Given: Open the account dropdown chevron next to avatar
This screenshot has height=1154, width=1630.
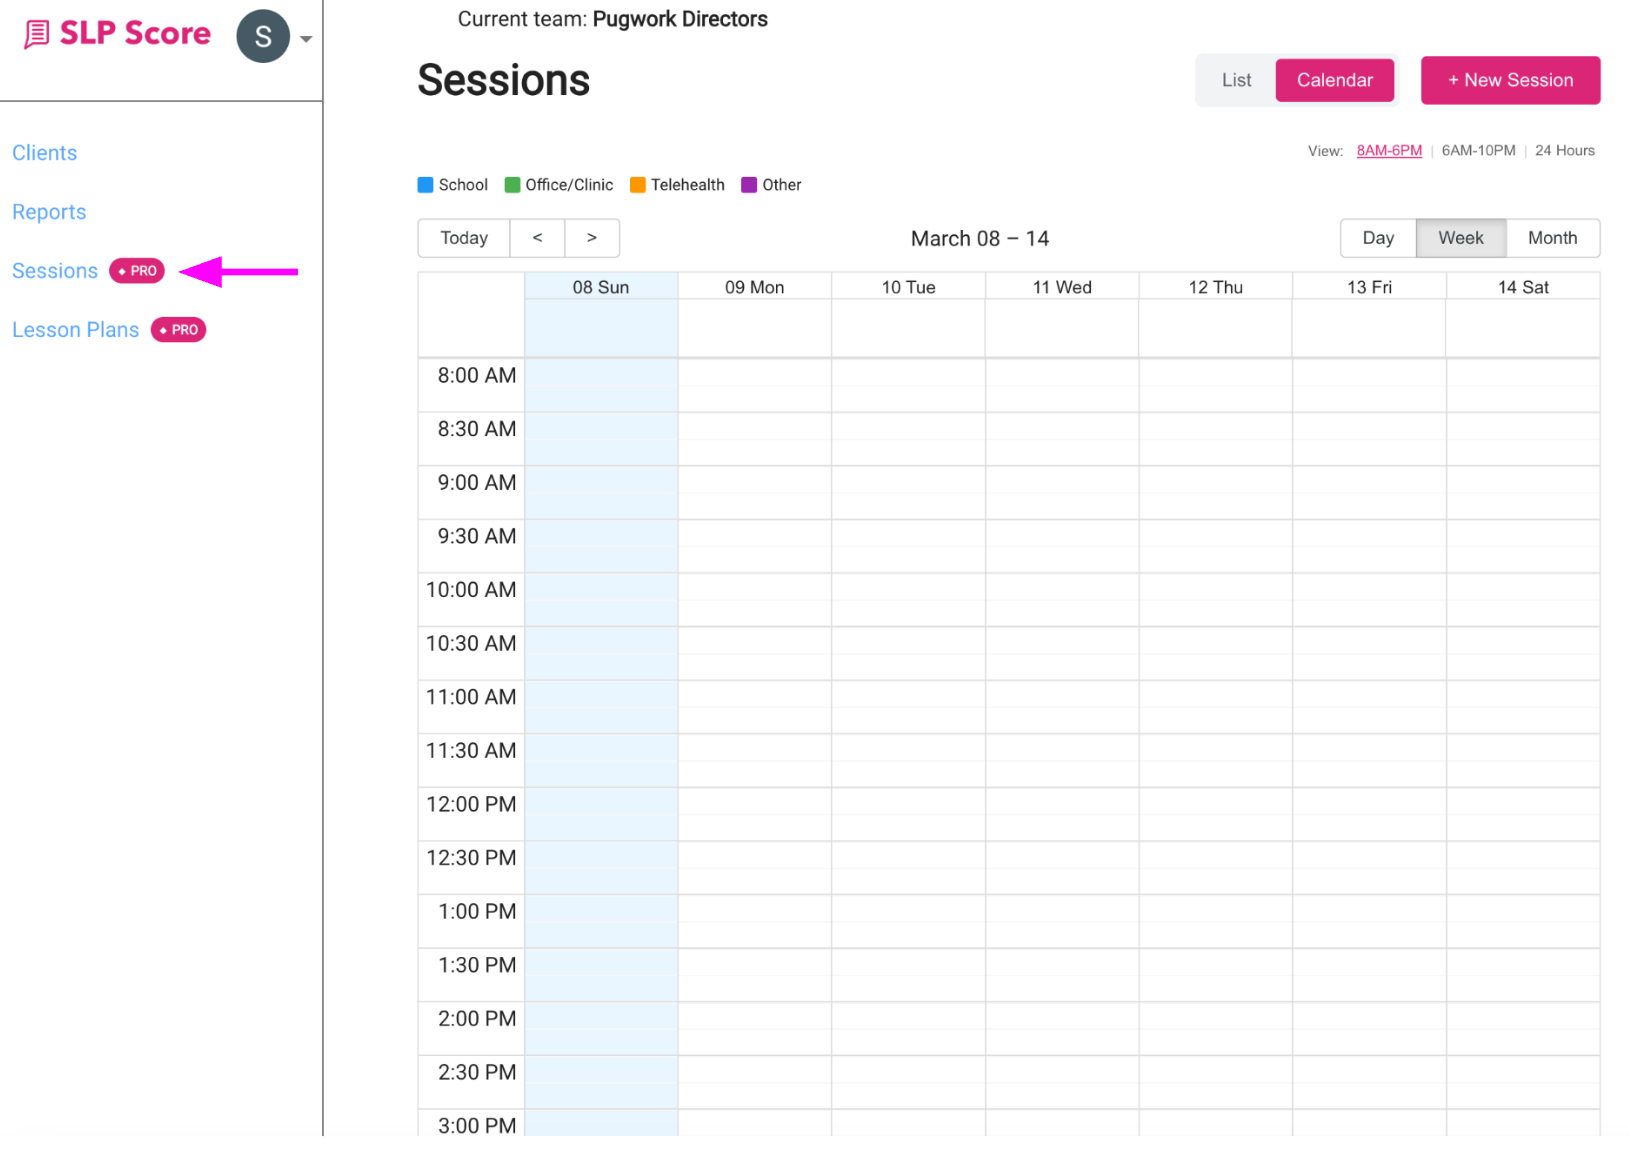Looking at the screenshot, I should point(306,38).
